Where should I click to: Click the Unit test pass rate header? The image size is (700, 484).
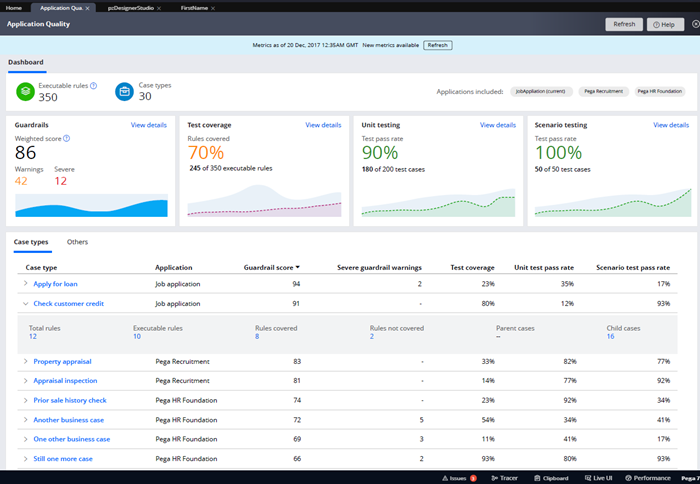[x=544, y=267]
